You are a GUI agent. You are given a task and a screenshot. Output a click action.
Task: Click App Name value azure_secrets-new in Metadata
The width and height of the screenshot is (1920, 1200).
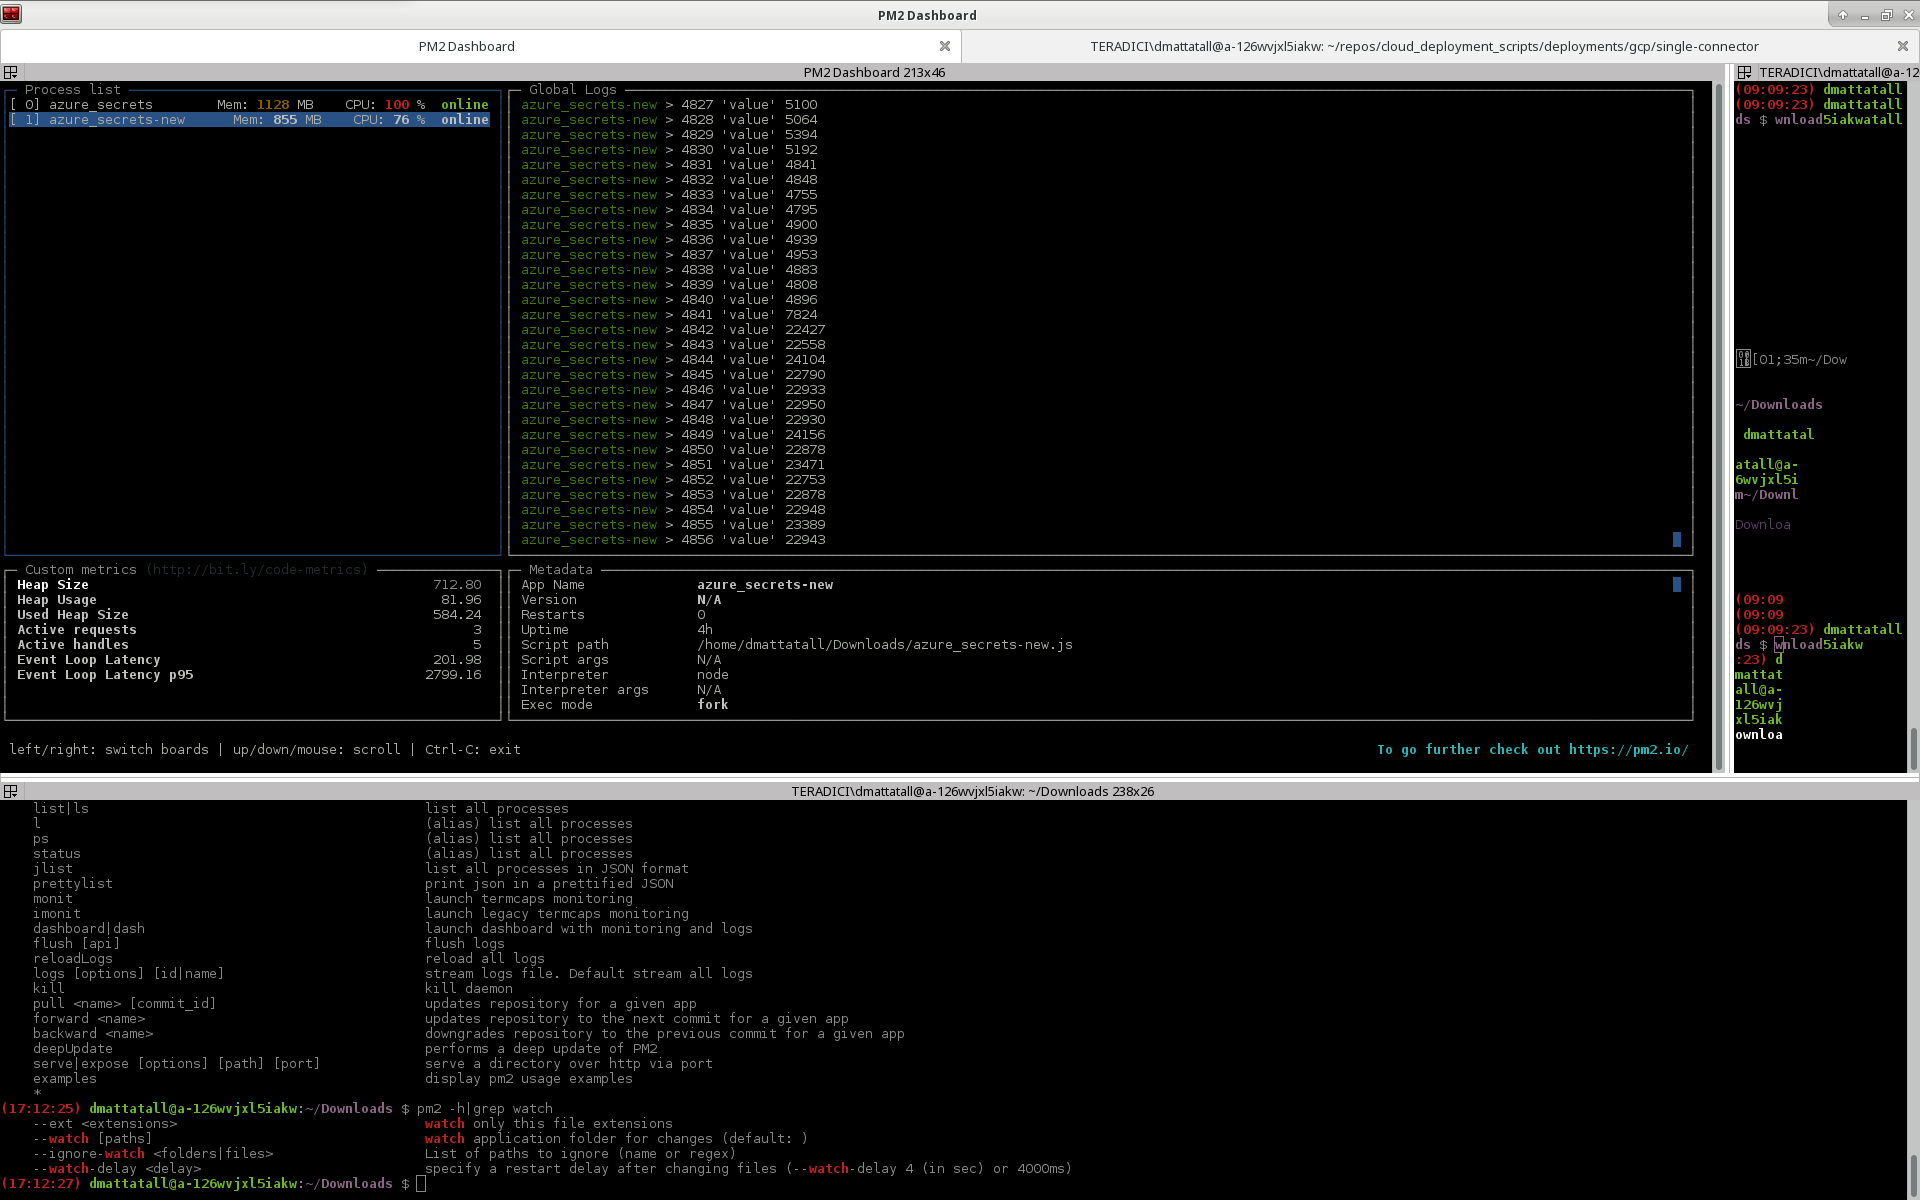tap(765, 584)
